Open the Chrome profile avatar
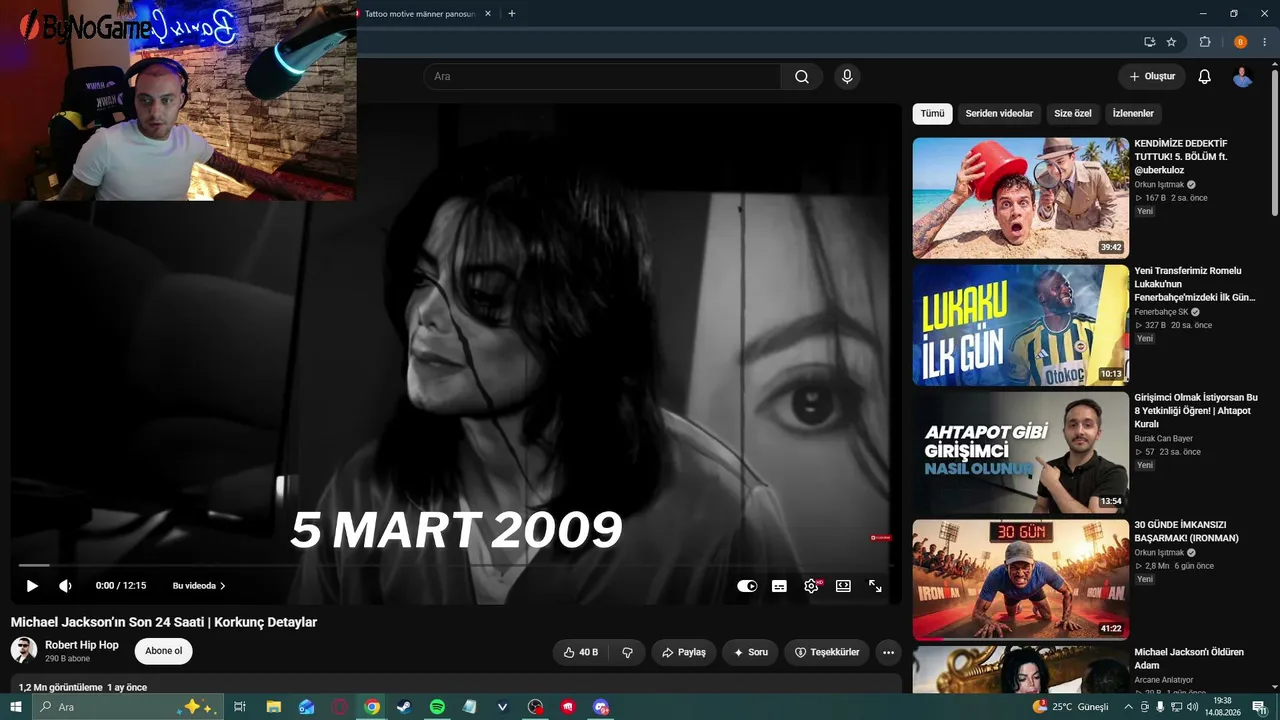Screen dimensions: 1280x720 click(1240, 42)
